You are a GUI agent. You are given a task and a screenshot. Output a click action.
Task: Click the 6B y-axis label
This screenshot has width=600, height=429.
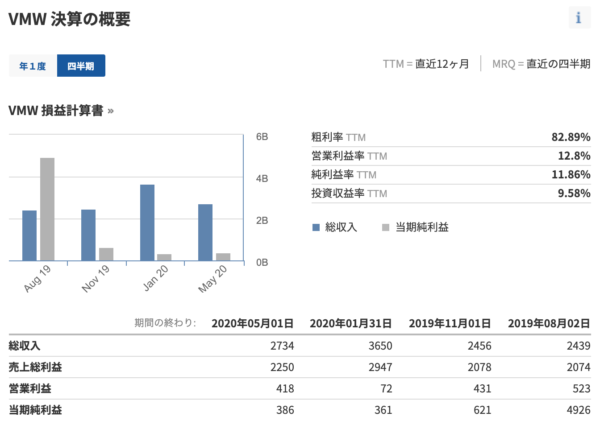pyautogui.click(x=262, y=137)
